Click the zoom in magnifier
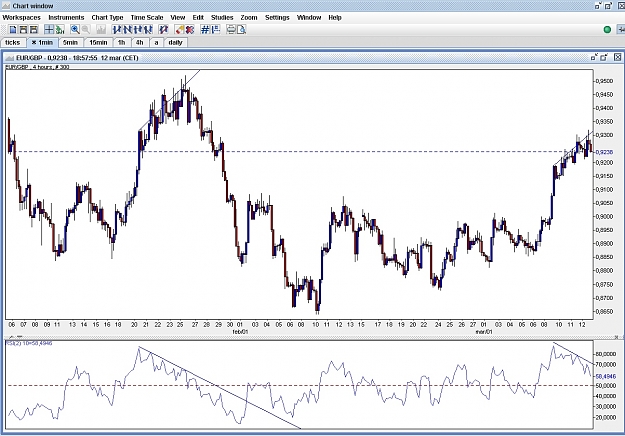This screenshot has height=436, width=625. coord(75,29)
